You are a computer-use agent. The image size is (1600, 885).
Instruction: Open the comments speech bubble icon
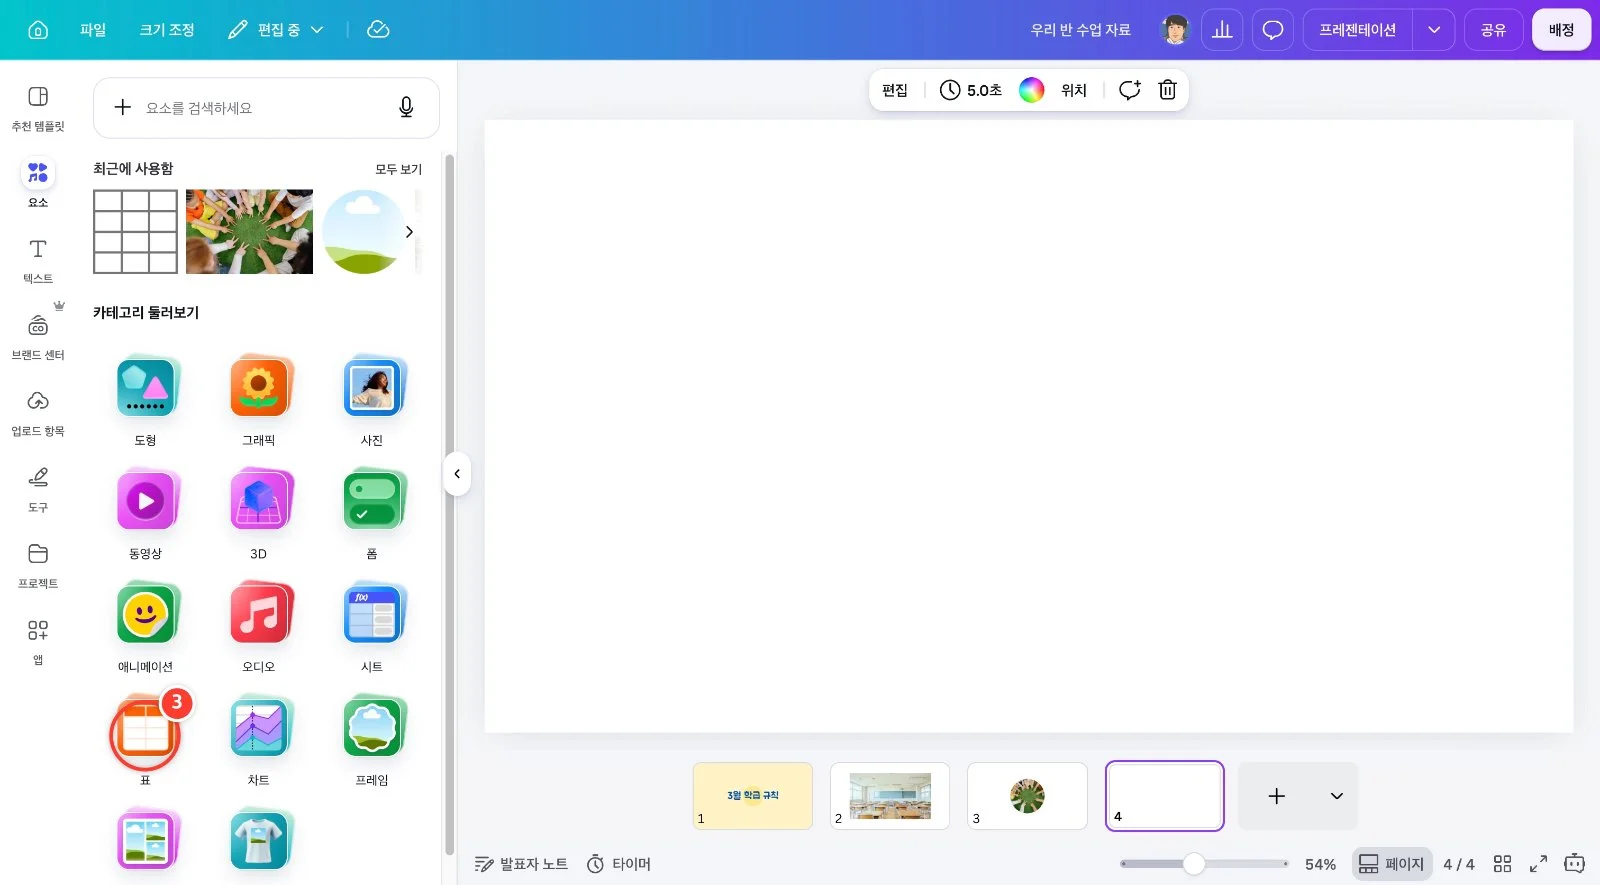click(x=1273, y=30)
